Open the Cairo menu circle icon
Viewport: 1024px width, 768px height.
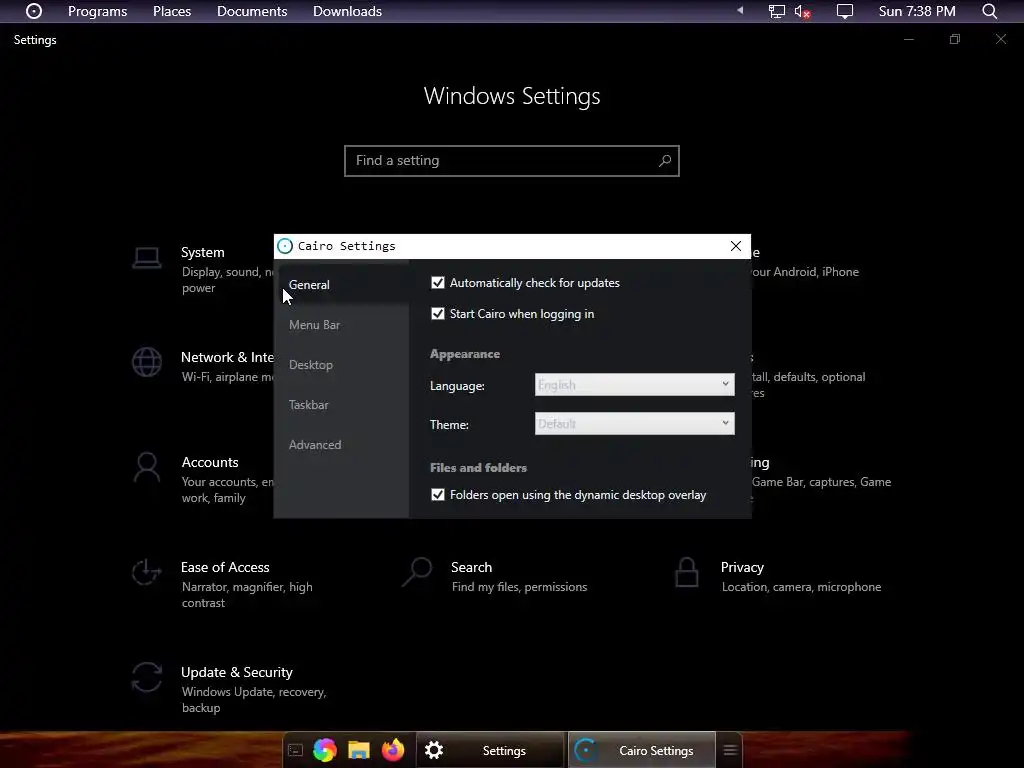click(34, 11)
